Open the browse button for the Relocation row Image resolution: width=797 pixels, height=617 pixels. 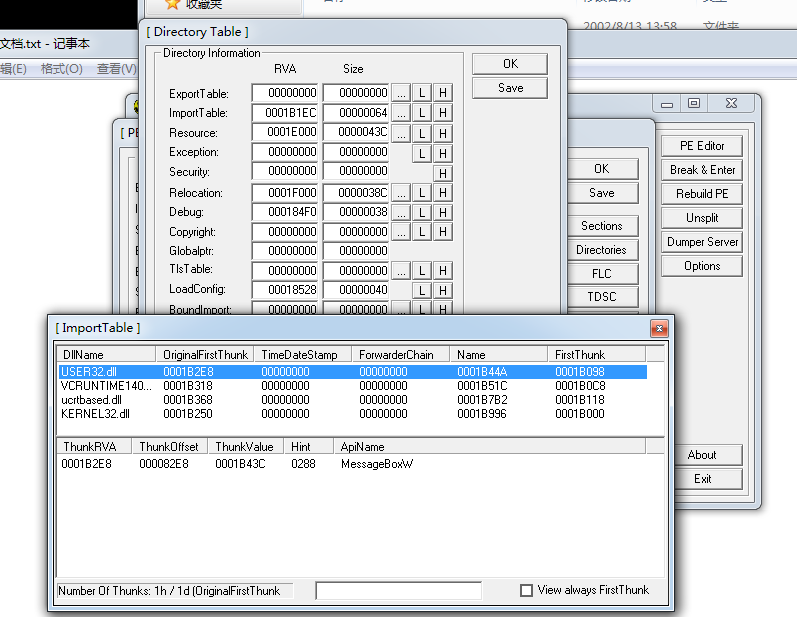click(x=401, y=193)
